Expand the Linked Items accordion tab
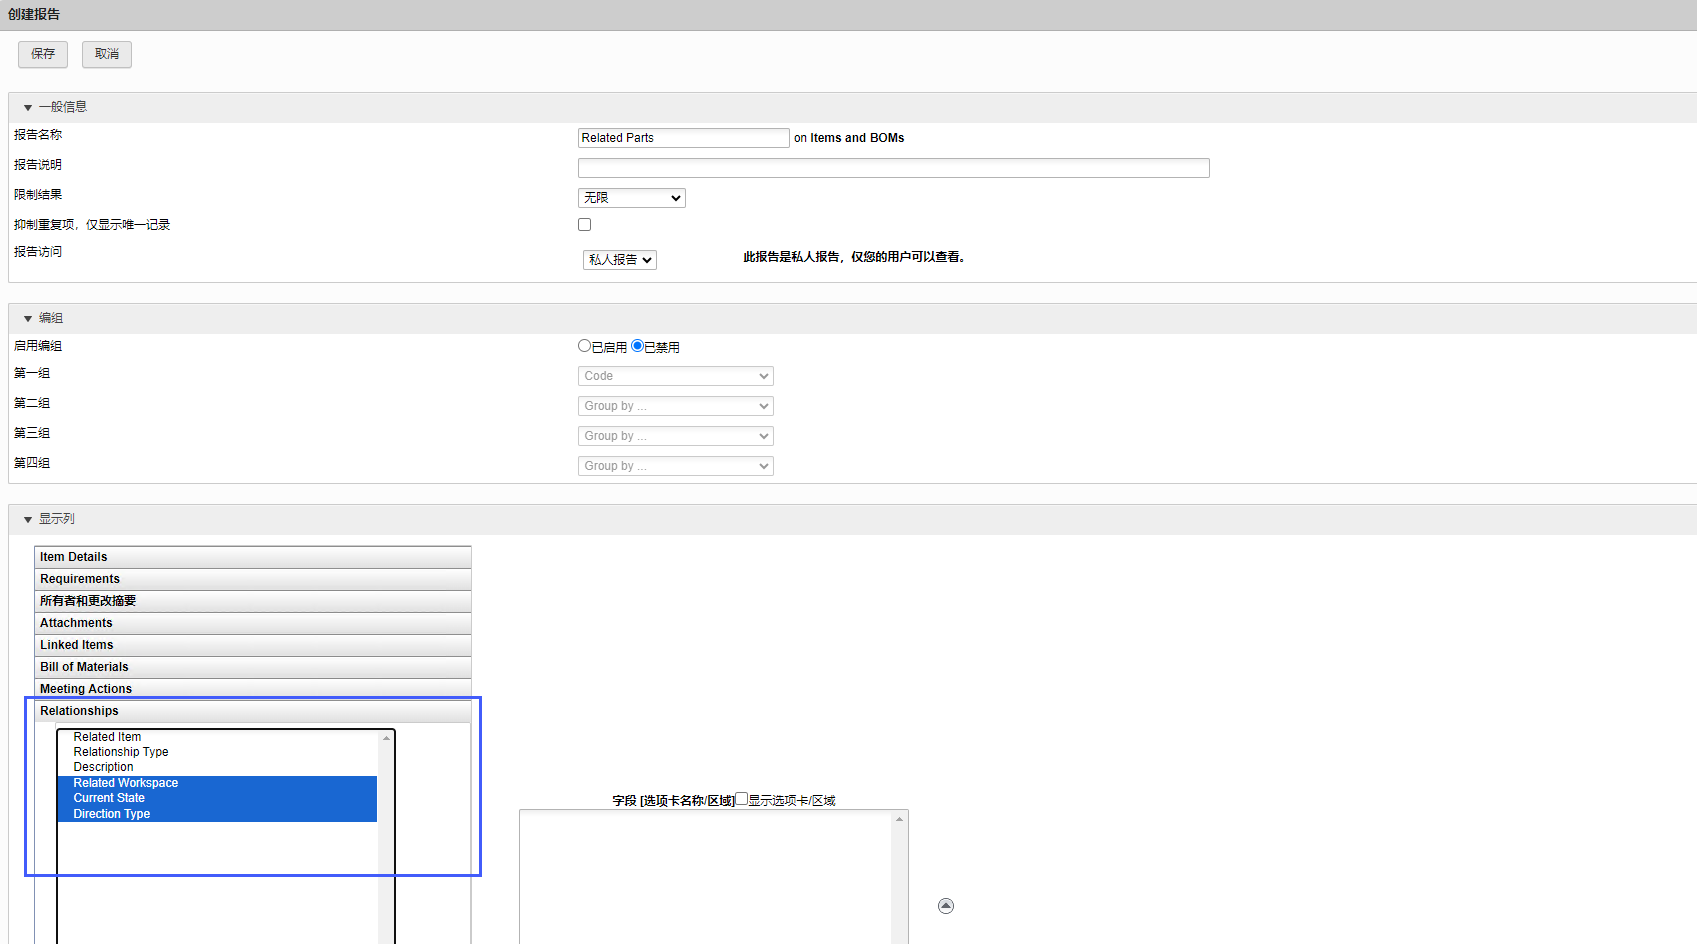 253,645
